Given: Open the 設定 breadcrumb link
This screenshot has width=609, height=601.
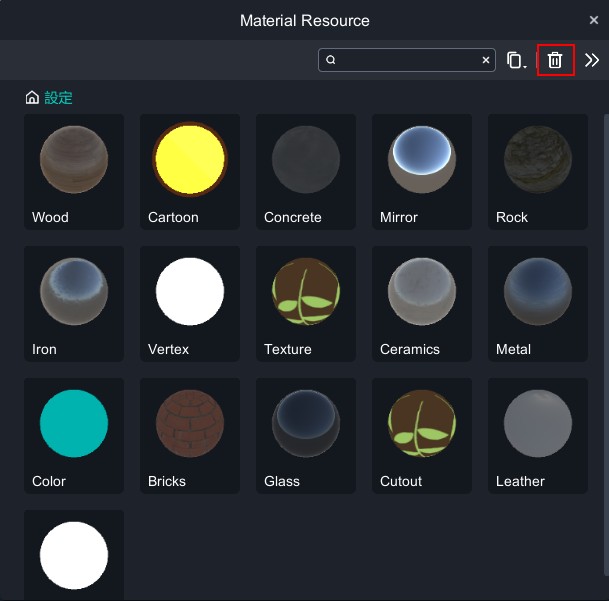Looking at the screenshot, I should pyautogui.click(x=58, y=98).
